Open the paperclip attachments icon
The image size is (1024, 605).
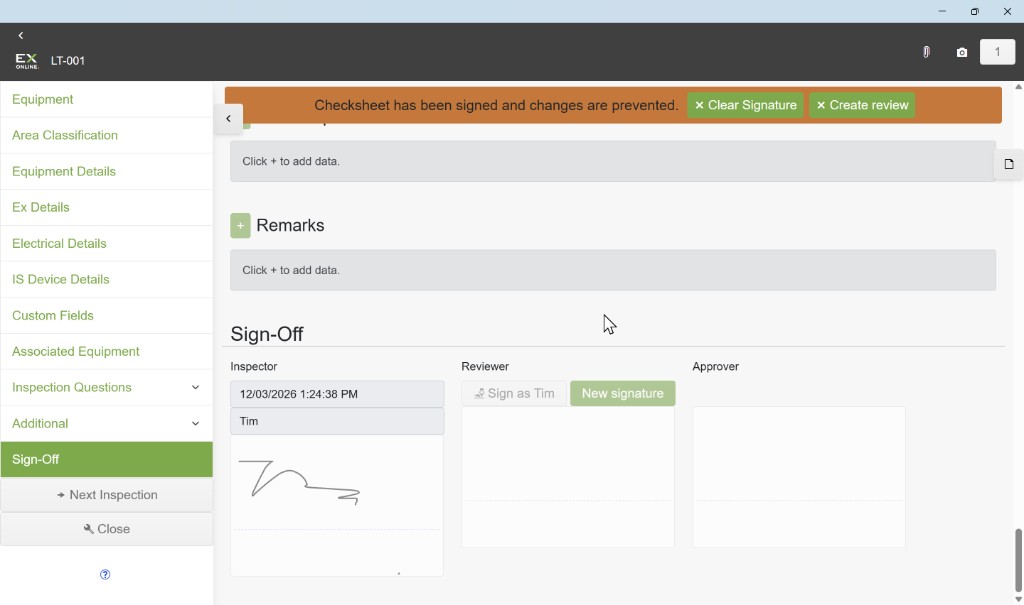tap(926, 52)
